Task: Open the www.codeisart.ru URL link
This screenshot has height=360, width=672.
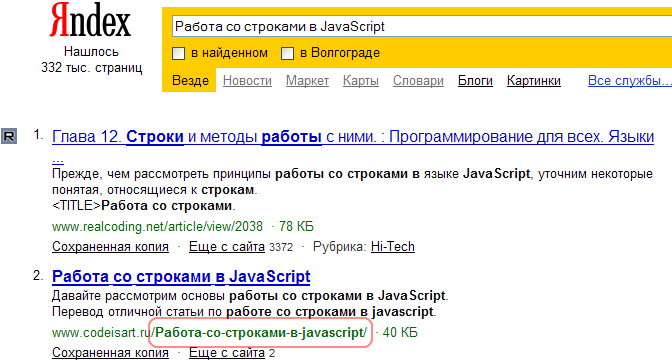Action: [x=209, y=333]
